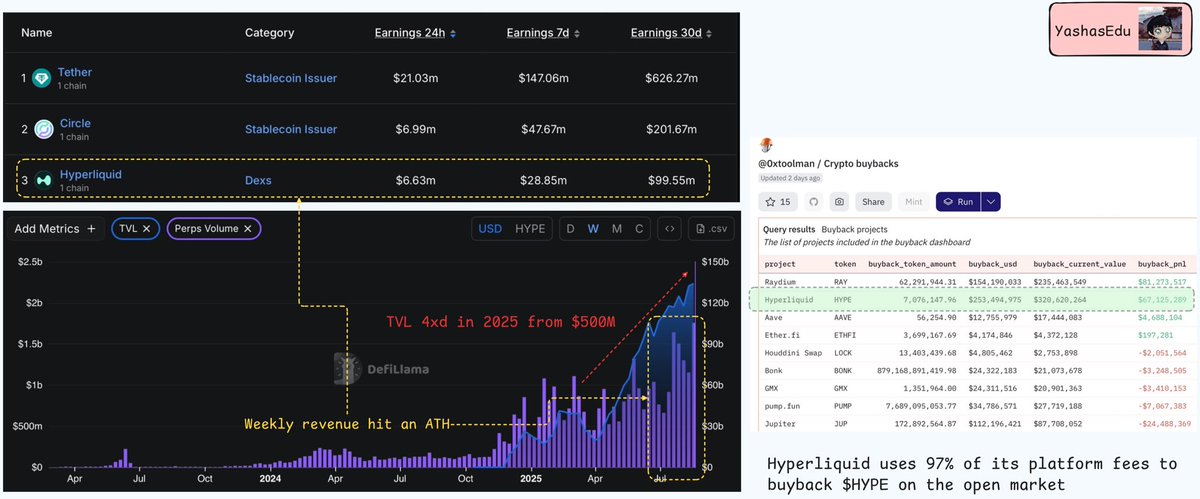Click Add Metrics plus button
The width and height of the screenshot is (1200, 499).
[56, 229]
